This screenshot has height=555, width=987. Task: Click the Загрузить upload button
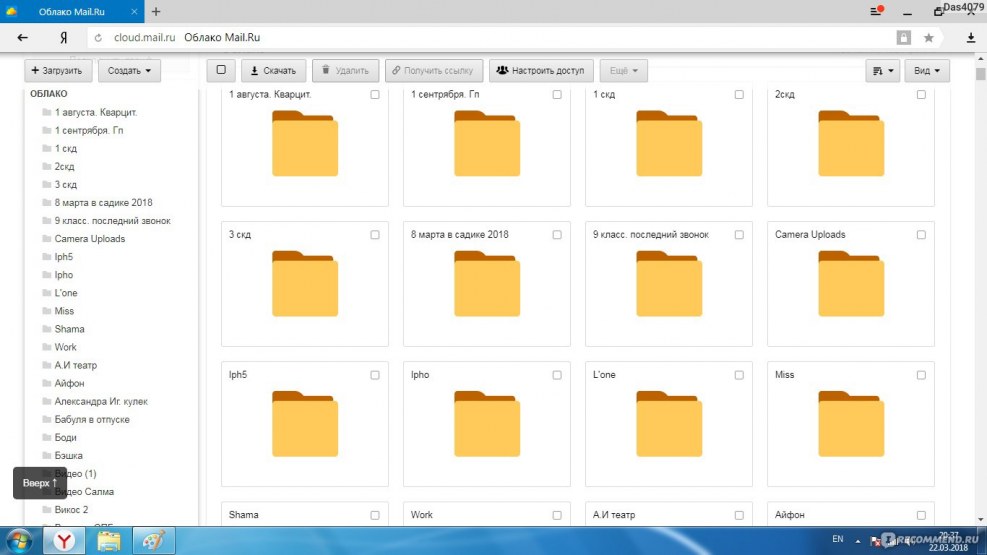click(59, 71)
